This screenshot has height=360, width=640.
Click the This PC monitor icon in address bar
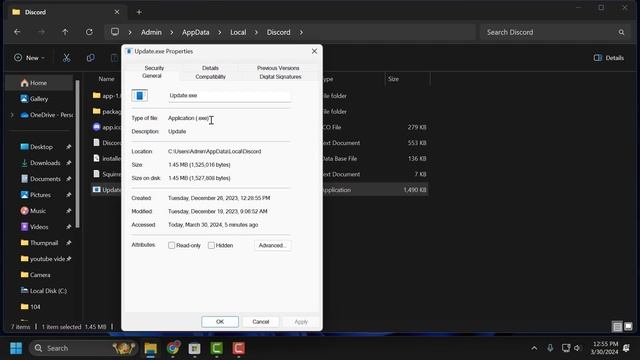click(115, 32)
